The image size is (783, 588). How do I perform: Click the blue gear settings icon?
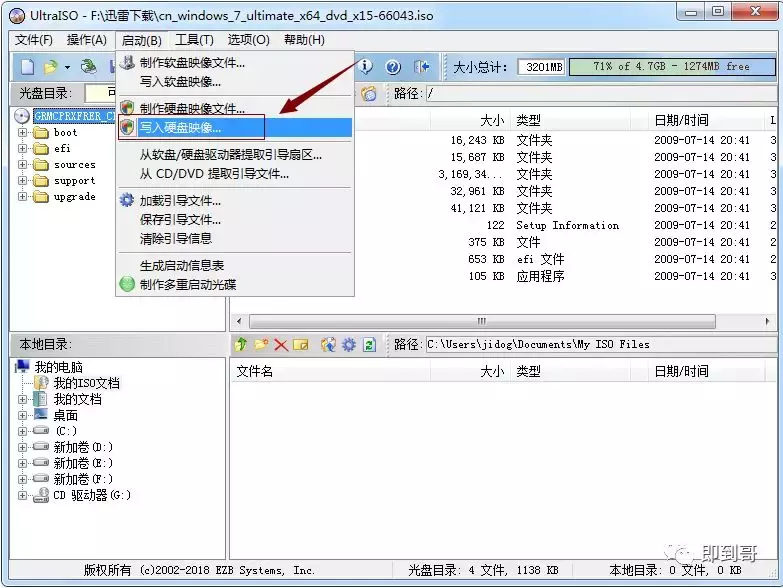(x=349, y=344)
